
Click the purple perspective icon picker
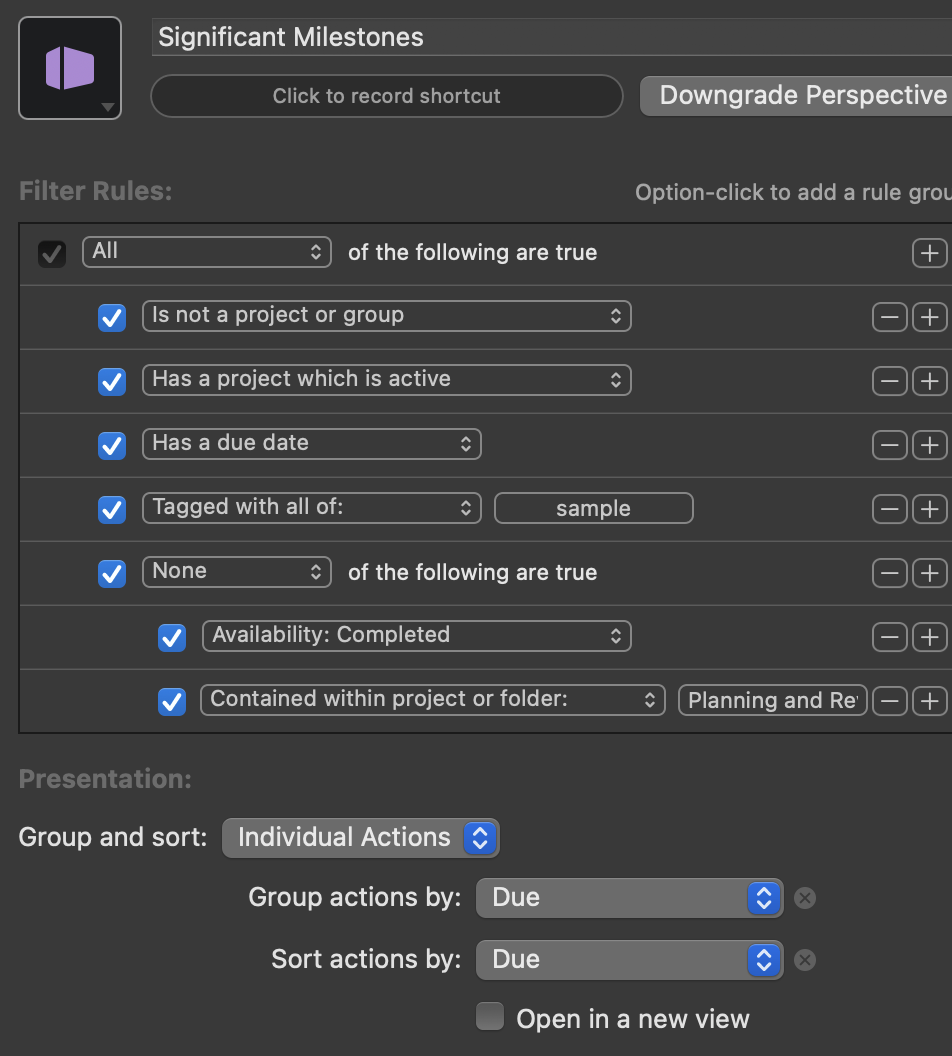[x=70, y=69]
